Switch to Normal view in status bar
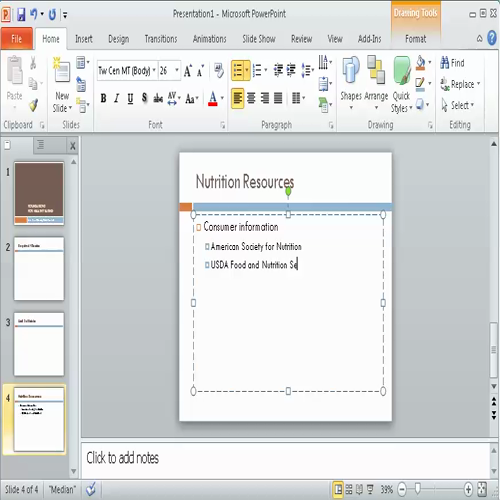500x500 pixels. point(338,489)
